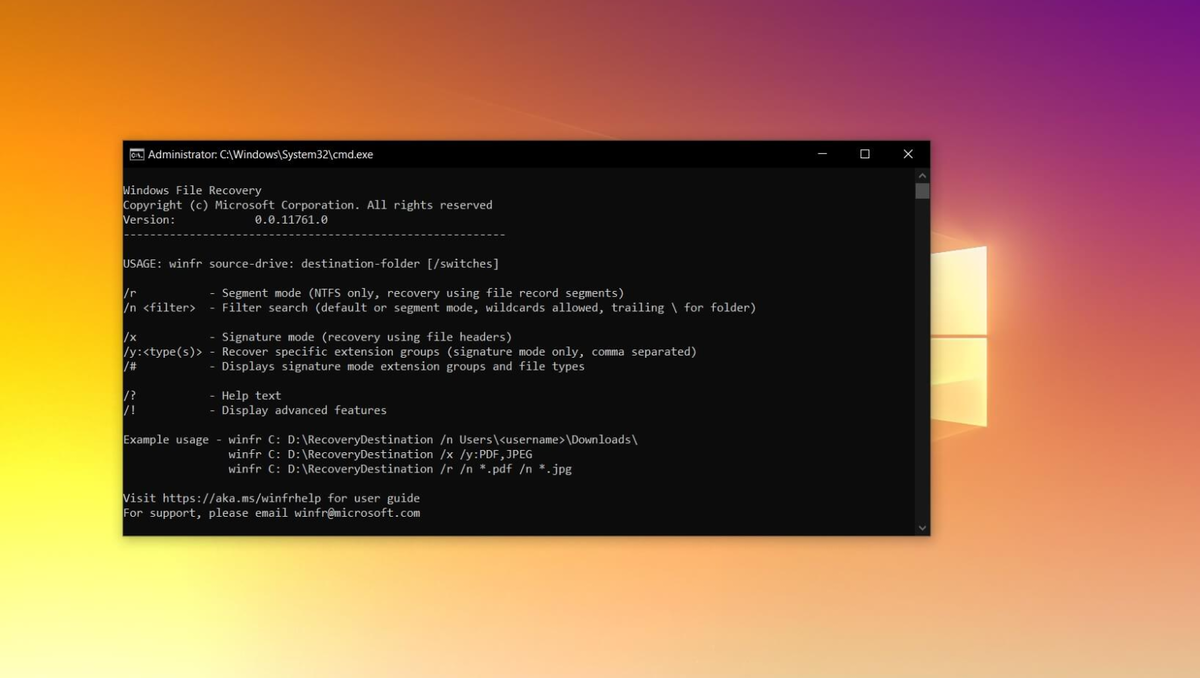Click the 'USAGE: winfr source-drive:' line
This screenshot has height=678, width=1200.
(311, 263)
